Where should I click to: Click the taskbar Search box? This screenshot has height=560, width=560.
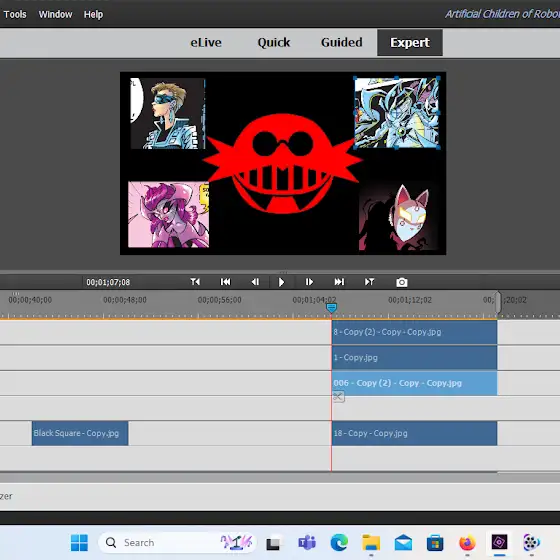pos(177,543)
